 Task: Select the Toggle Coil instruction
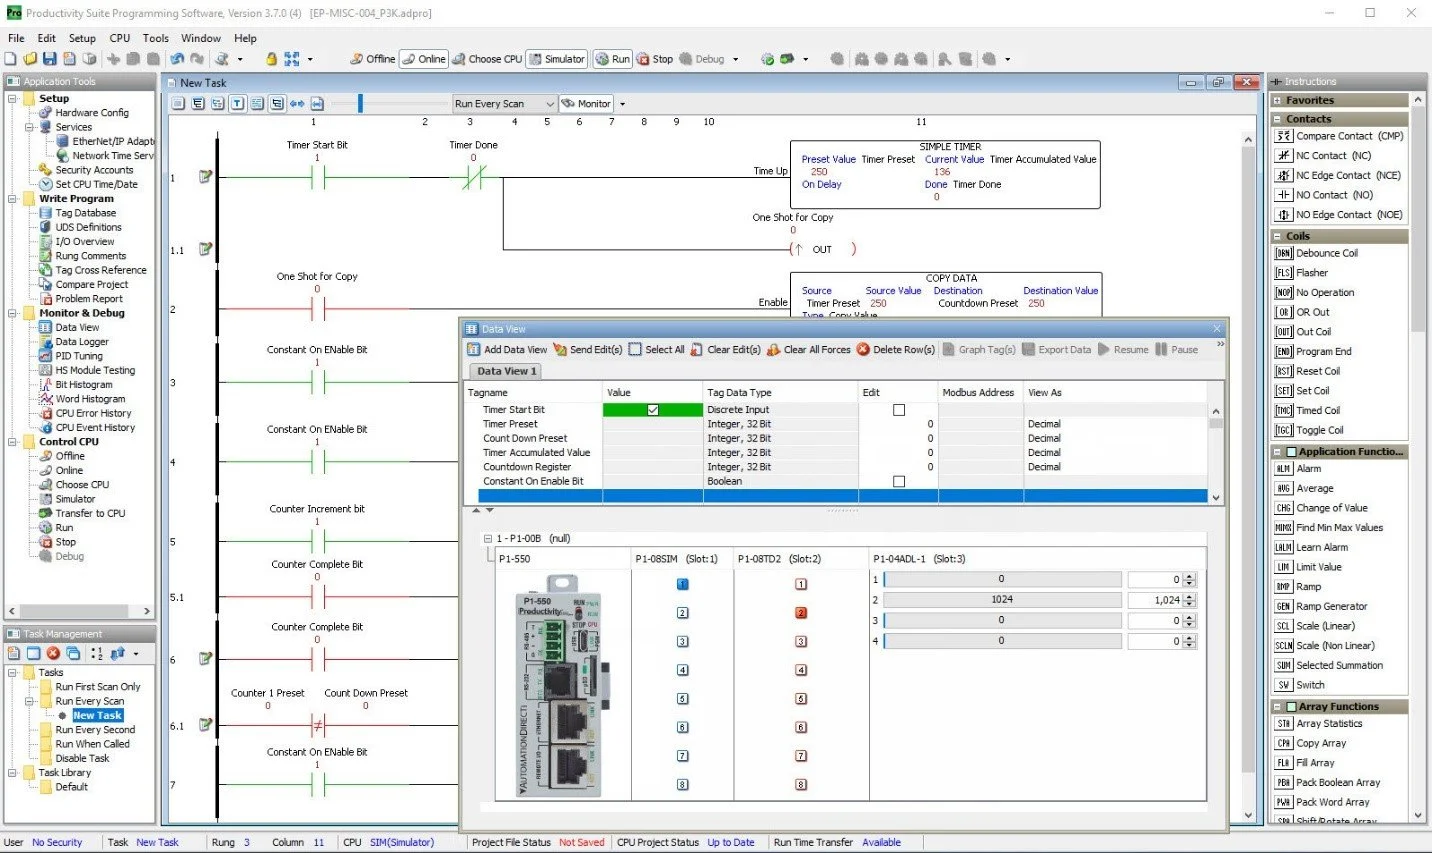click(1309, 431)
